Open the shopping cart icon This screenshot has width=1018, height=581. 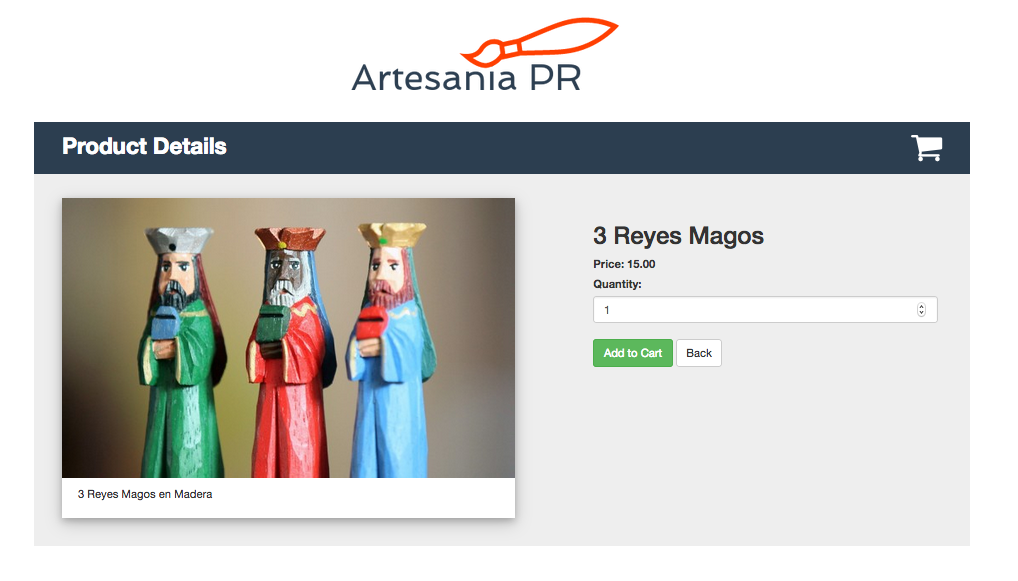tap(926, 147)
